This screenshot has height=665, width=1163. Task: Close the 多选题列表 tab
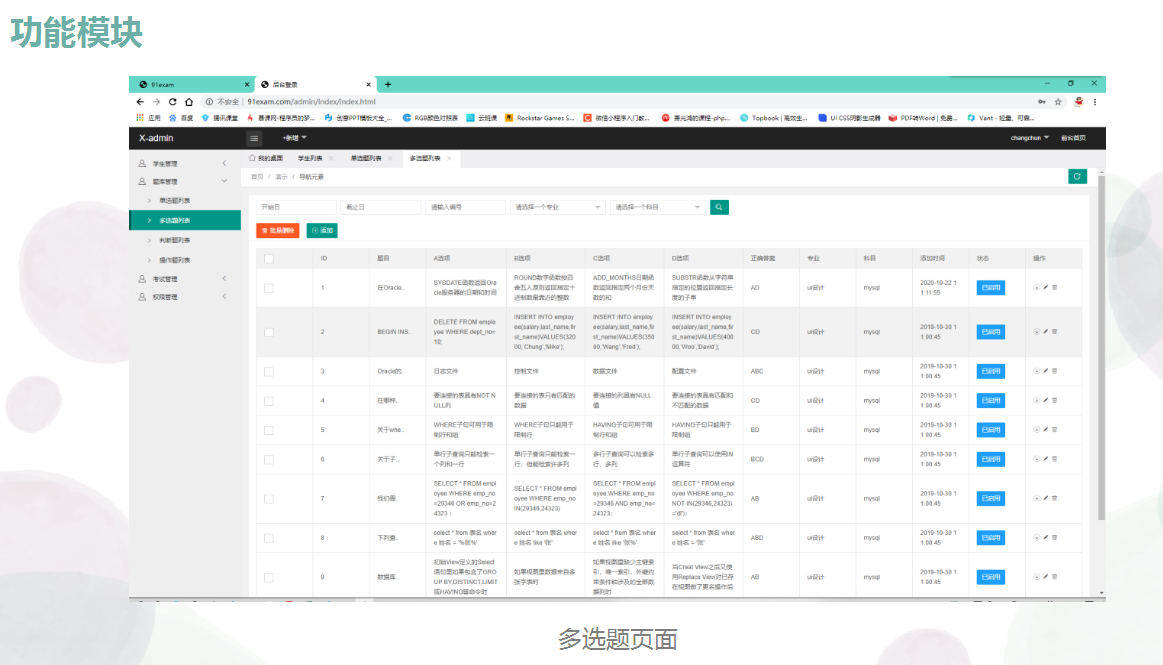449,158
